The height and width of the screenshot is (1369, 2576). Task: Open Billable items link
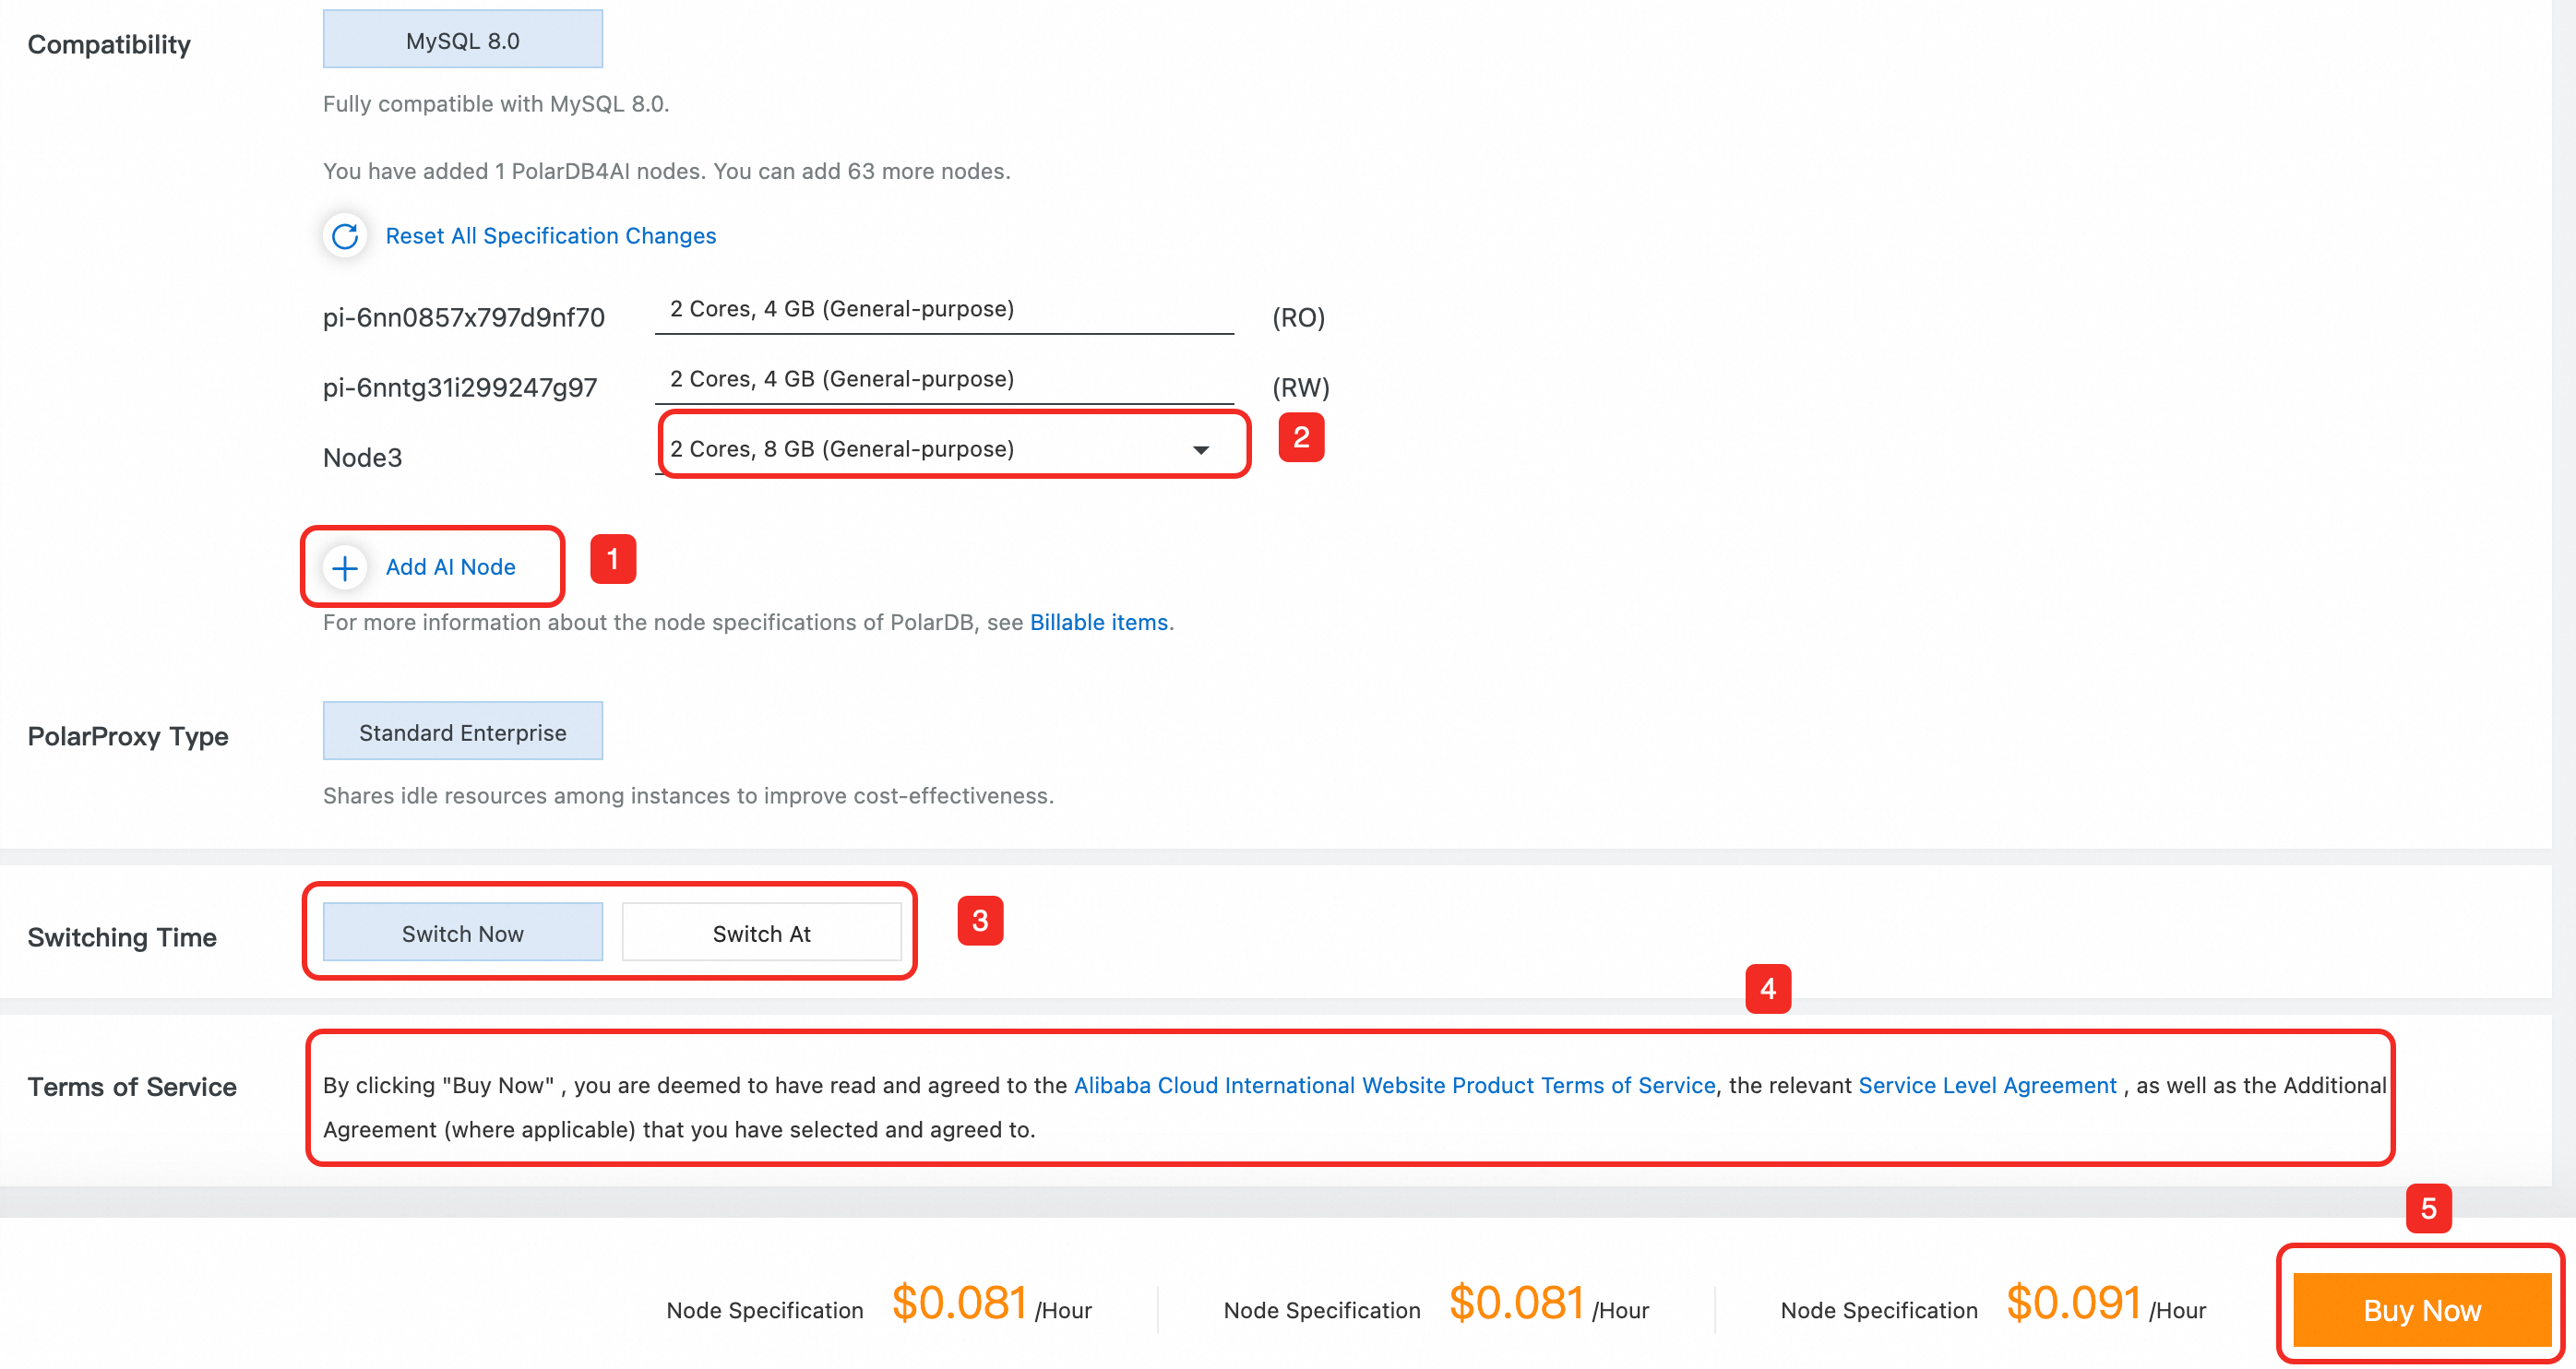click(1098, 622)
